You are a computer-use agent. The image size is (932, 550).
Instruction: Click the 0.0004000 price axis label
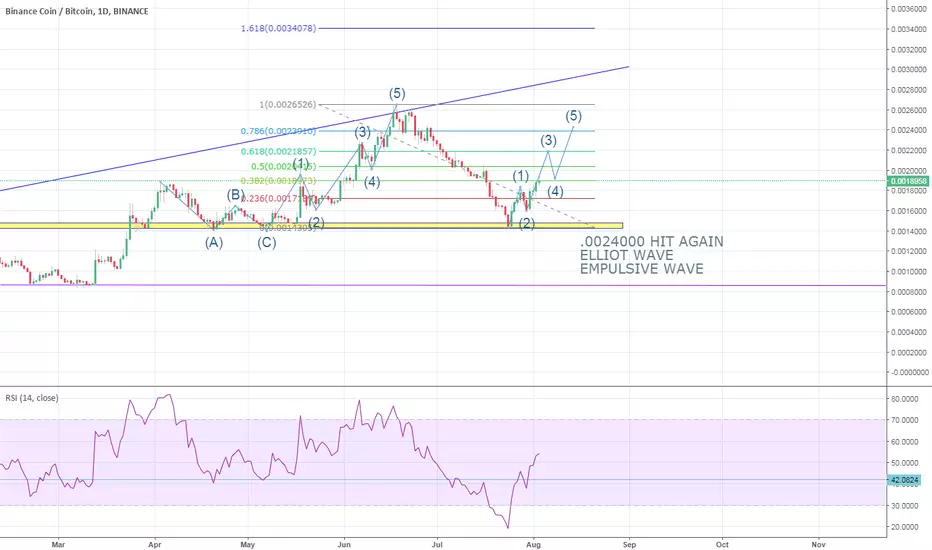[908, 332]
